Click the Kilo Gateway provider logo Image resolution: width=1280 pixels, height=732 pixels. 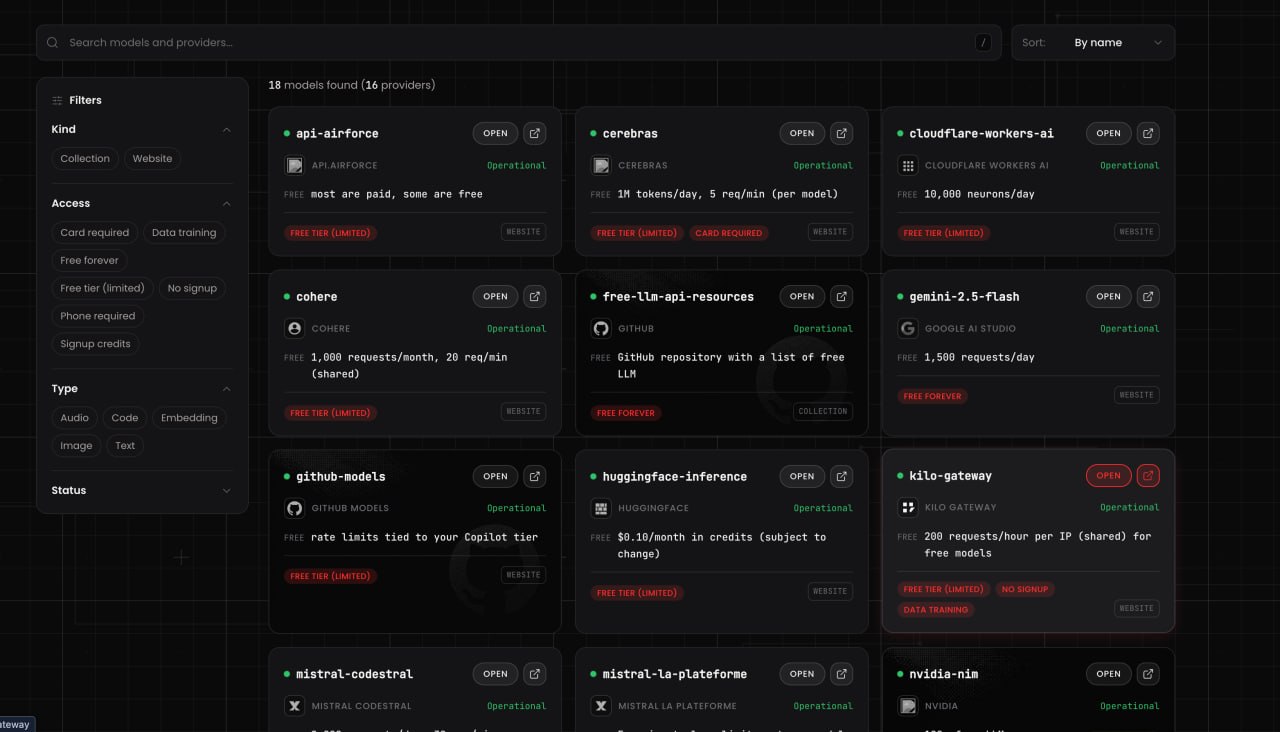coord(908,507)
